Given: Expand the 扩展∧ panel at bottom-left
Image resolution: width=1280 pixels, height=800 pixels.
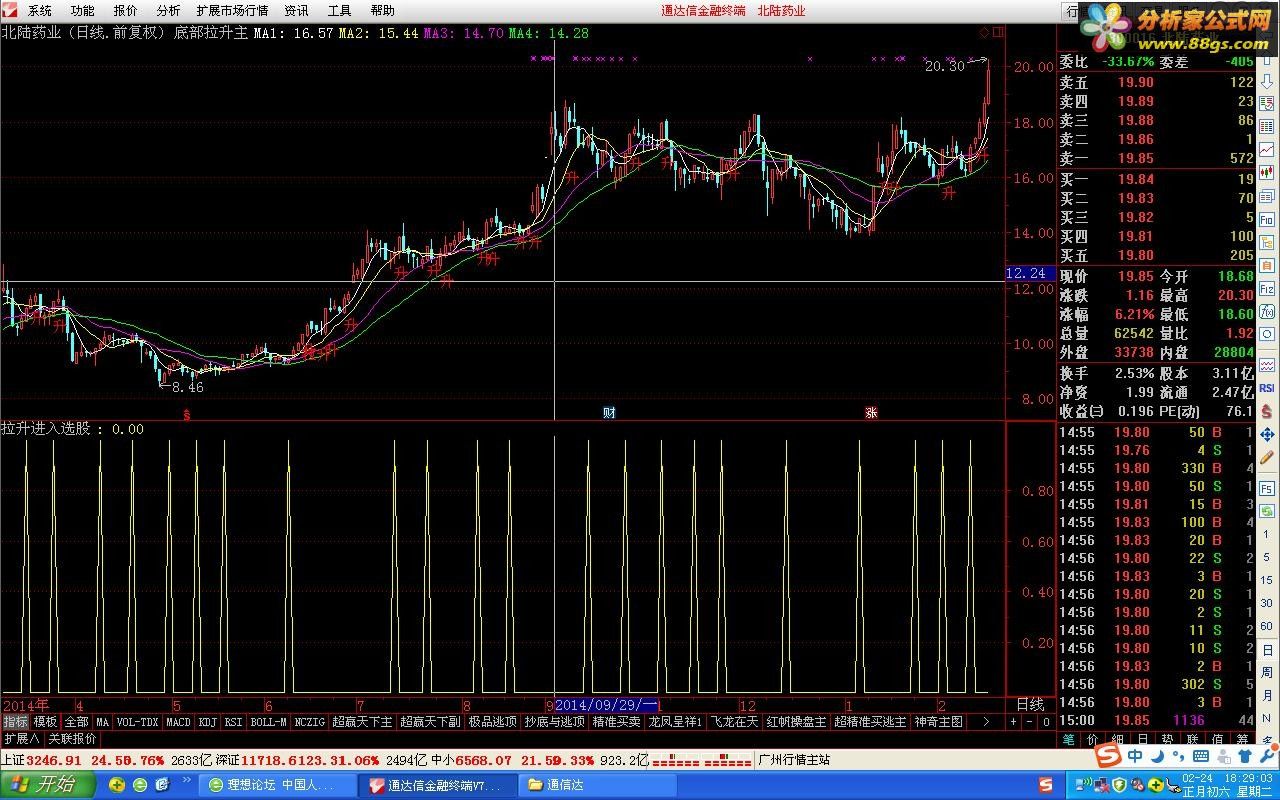Looking at the screenshot, I should coord(21,739).
